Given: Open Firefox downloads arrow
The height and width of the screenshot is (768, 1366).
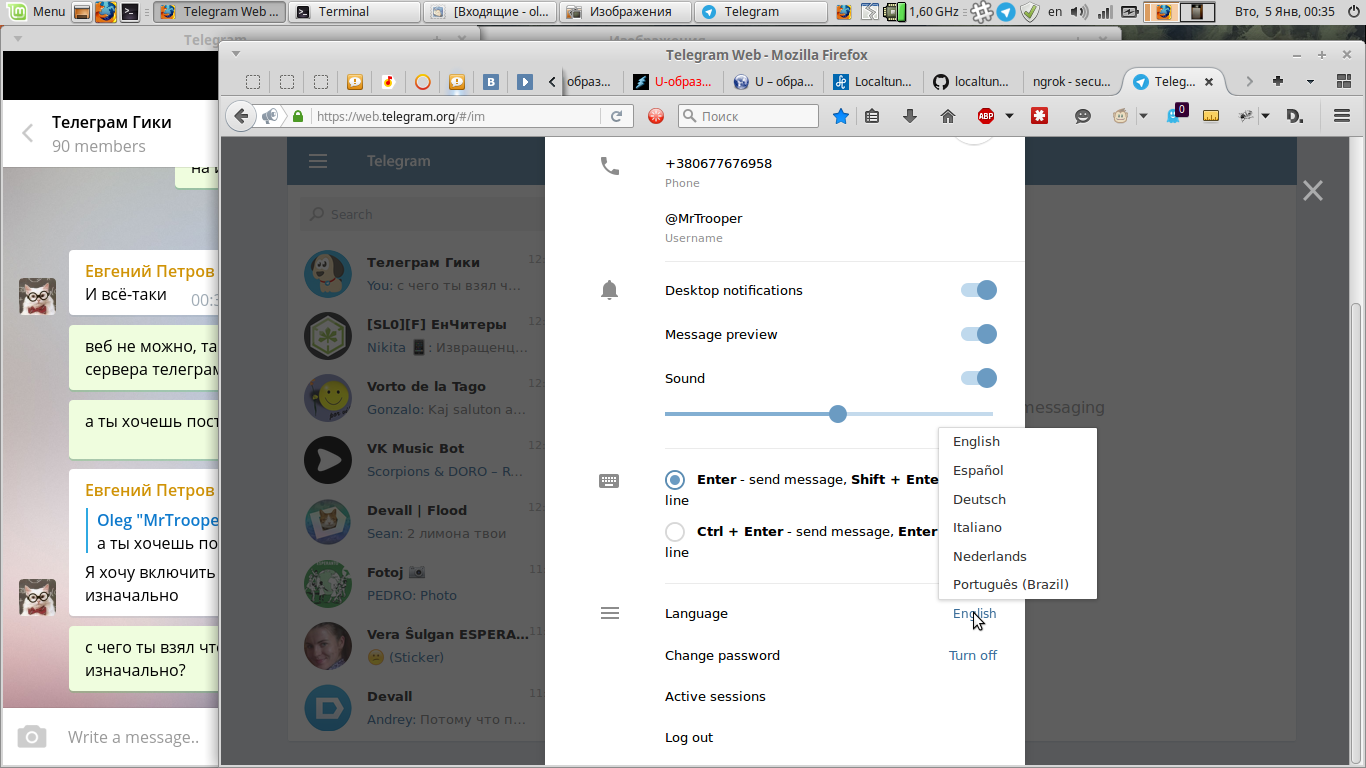Looking at the screenshot, I should [x=910, y=116].
